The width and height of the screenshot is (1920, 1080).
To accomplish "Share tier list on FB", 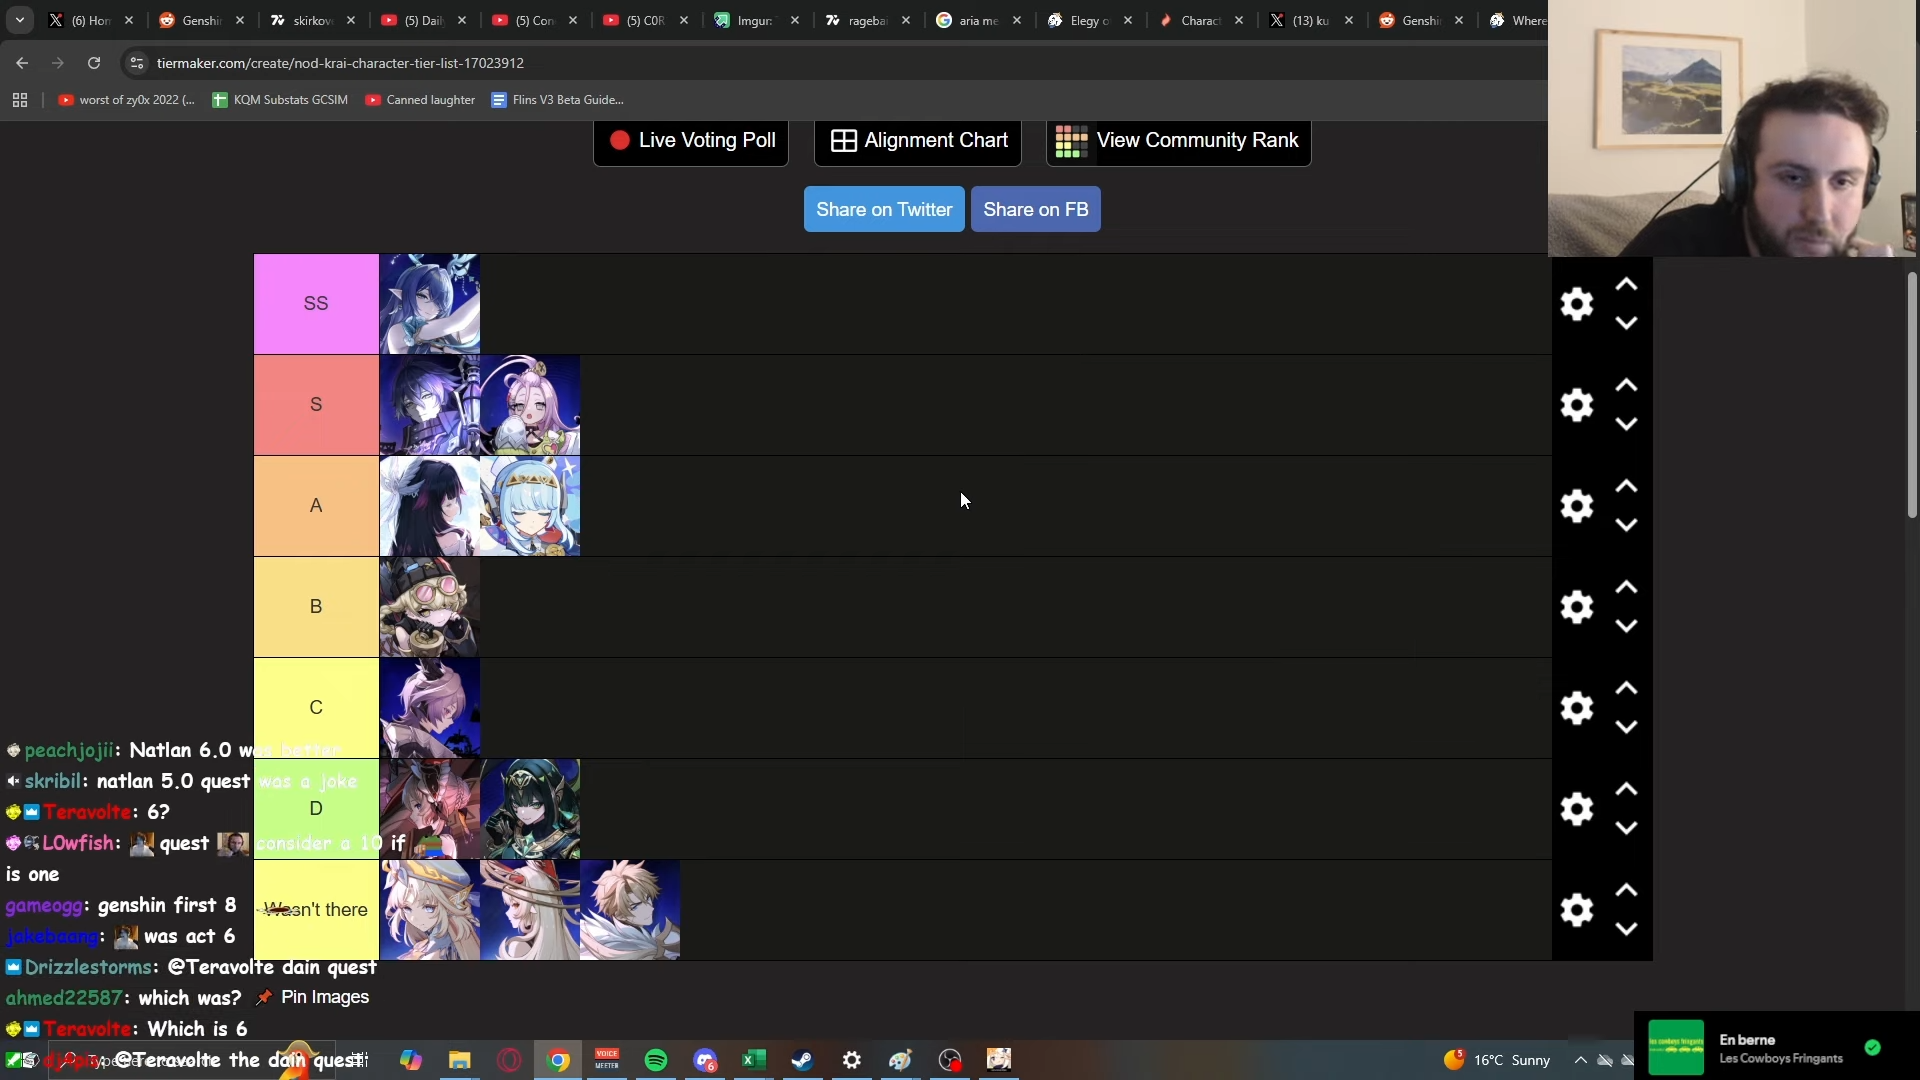I will click(x=1036, y=209).
